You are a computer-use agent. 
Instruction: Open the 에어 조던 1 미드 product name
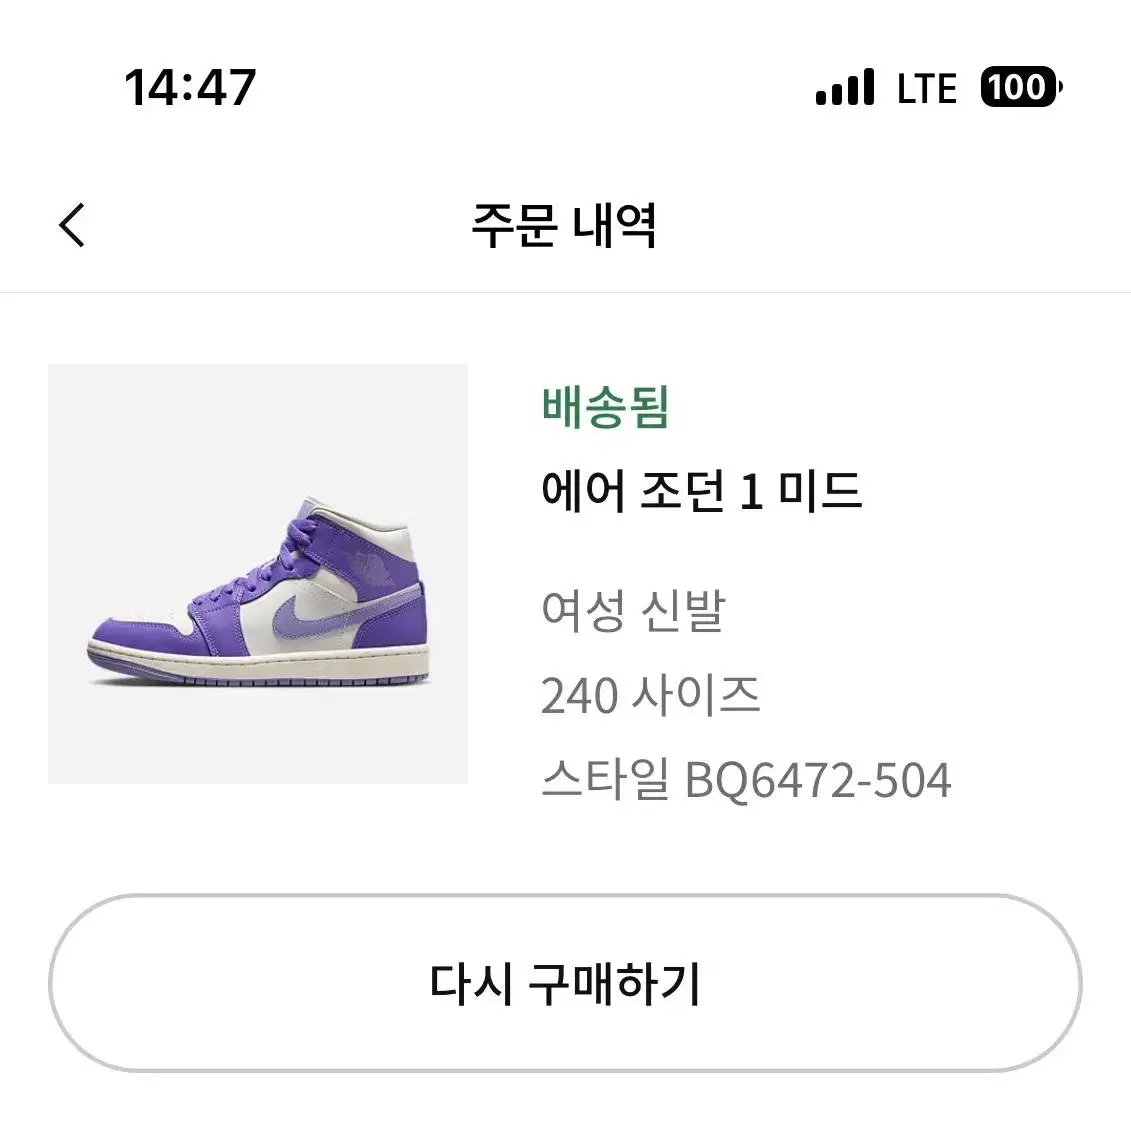pyautogui.click(x=702, y=490)
